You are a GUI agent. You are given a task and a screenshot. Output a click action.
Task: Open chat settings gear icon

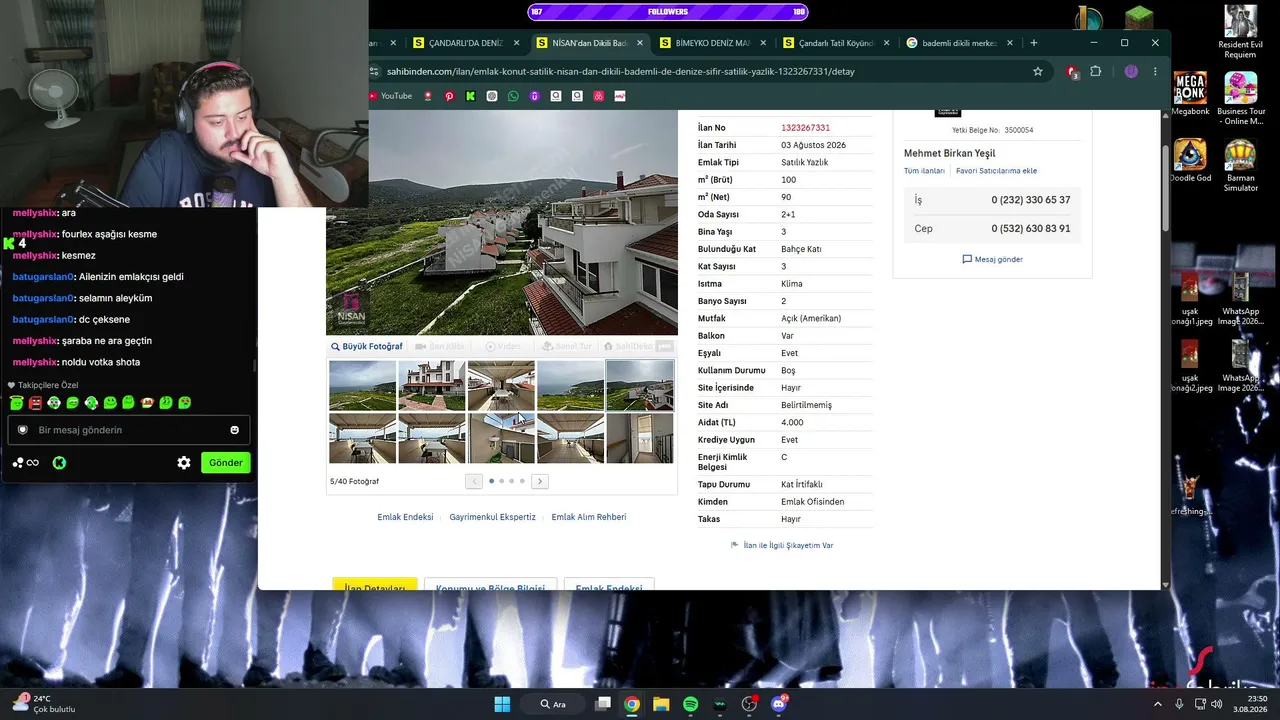point(184,463)
